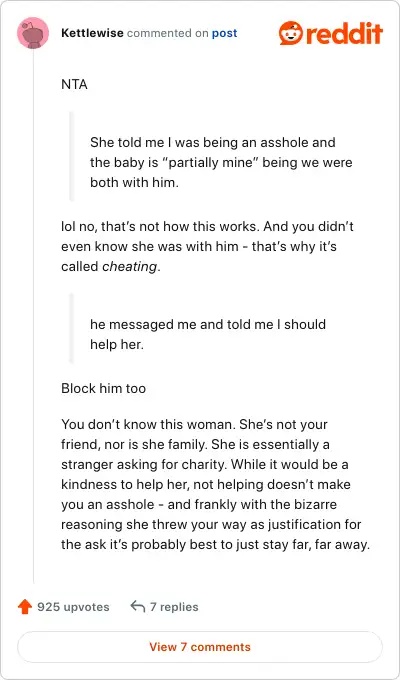
Task: Click the "commented on" header text
Action: coord(167,33)
